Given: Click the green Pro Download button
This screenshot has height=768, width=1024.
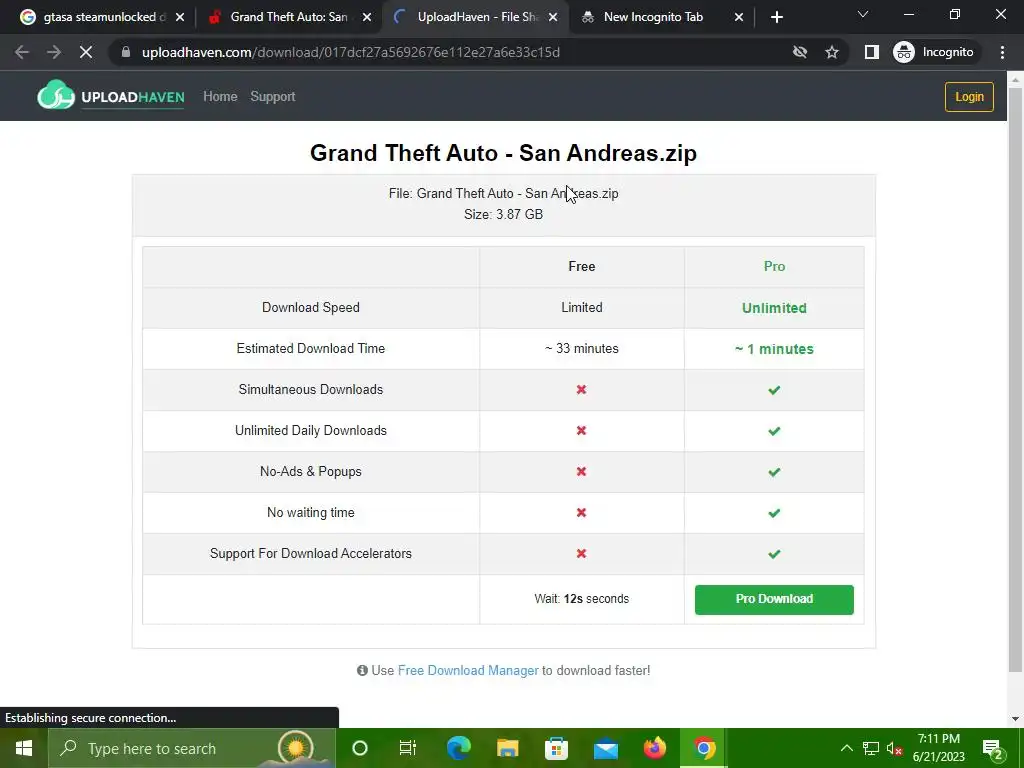Looking at the screenshot, I should point(774,600).
